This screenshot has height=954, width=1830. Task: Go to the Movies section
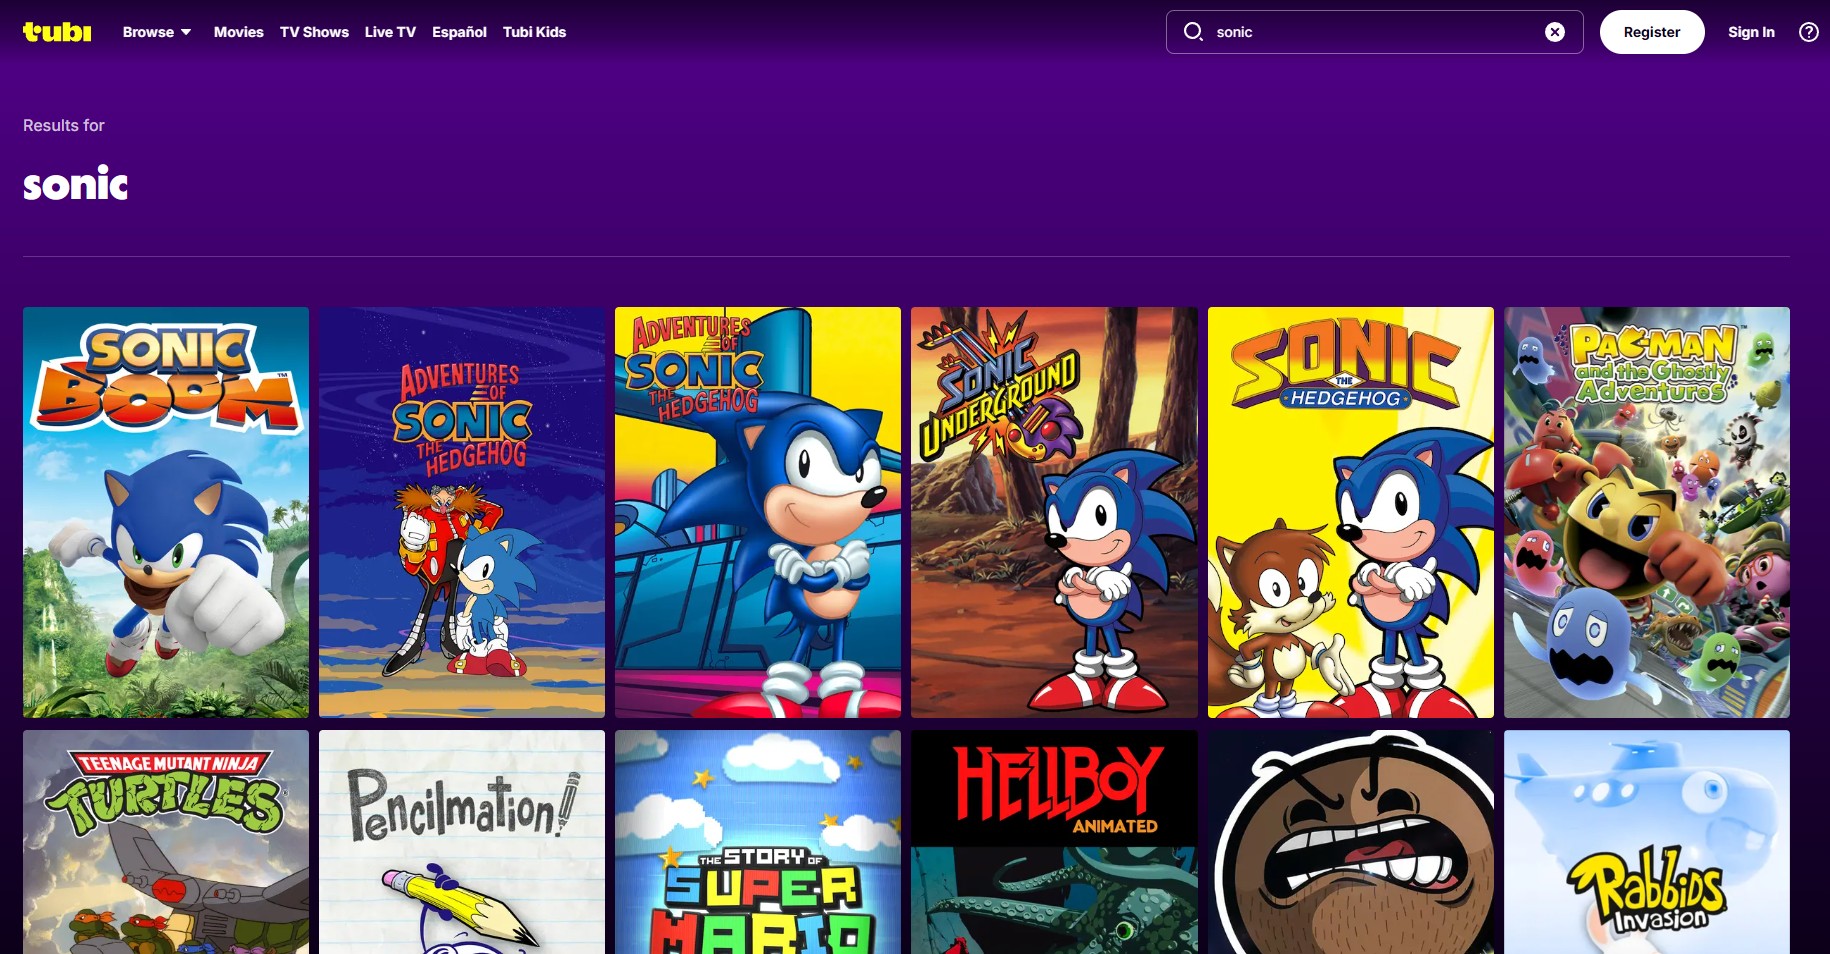pyautogui.click(x=239, y=32)
